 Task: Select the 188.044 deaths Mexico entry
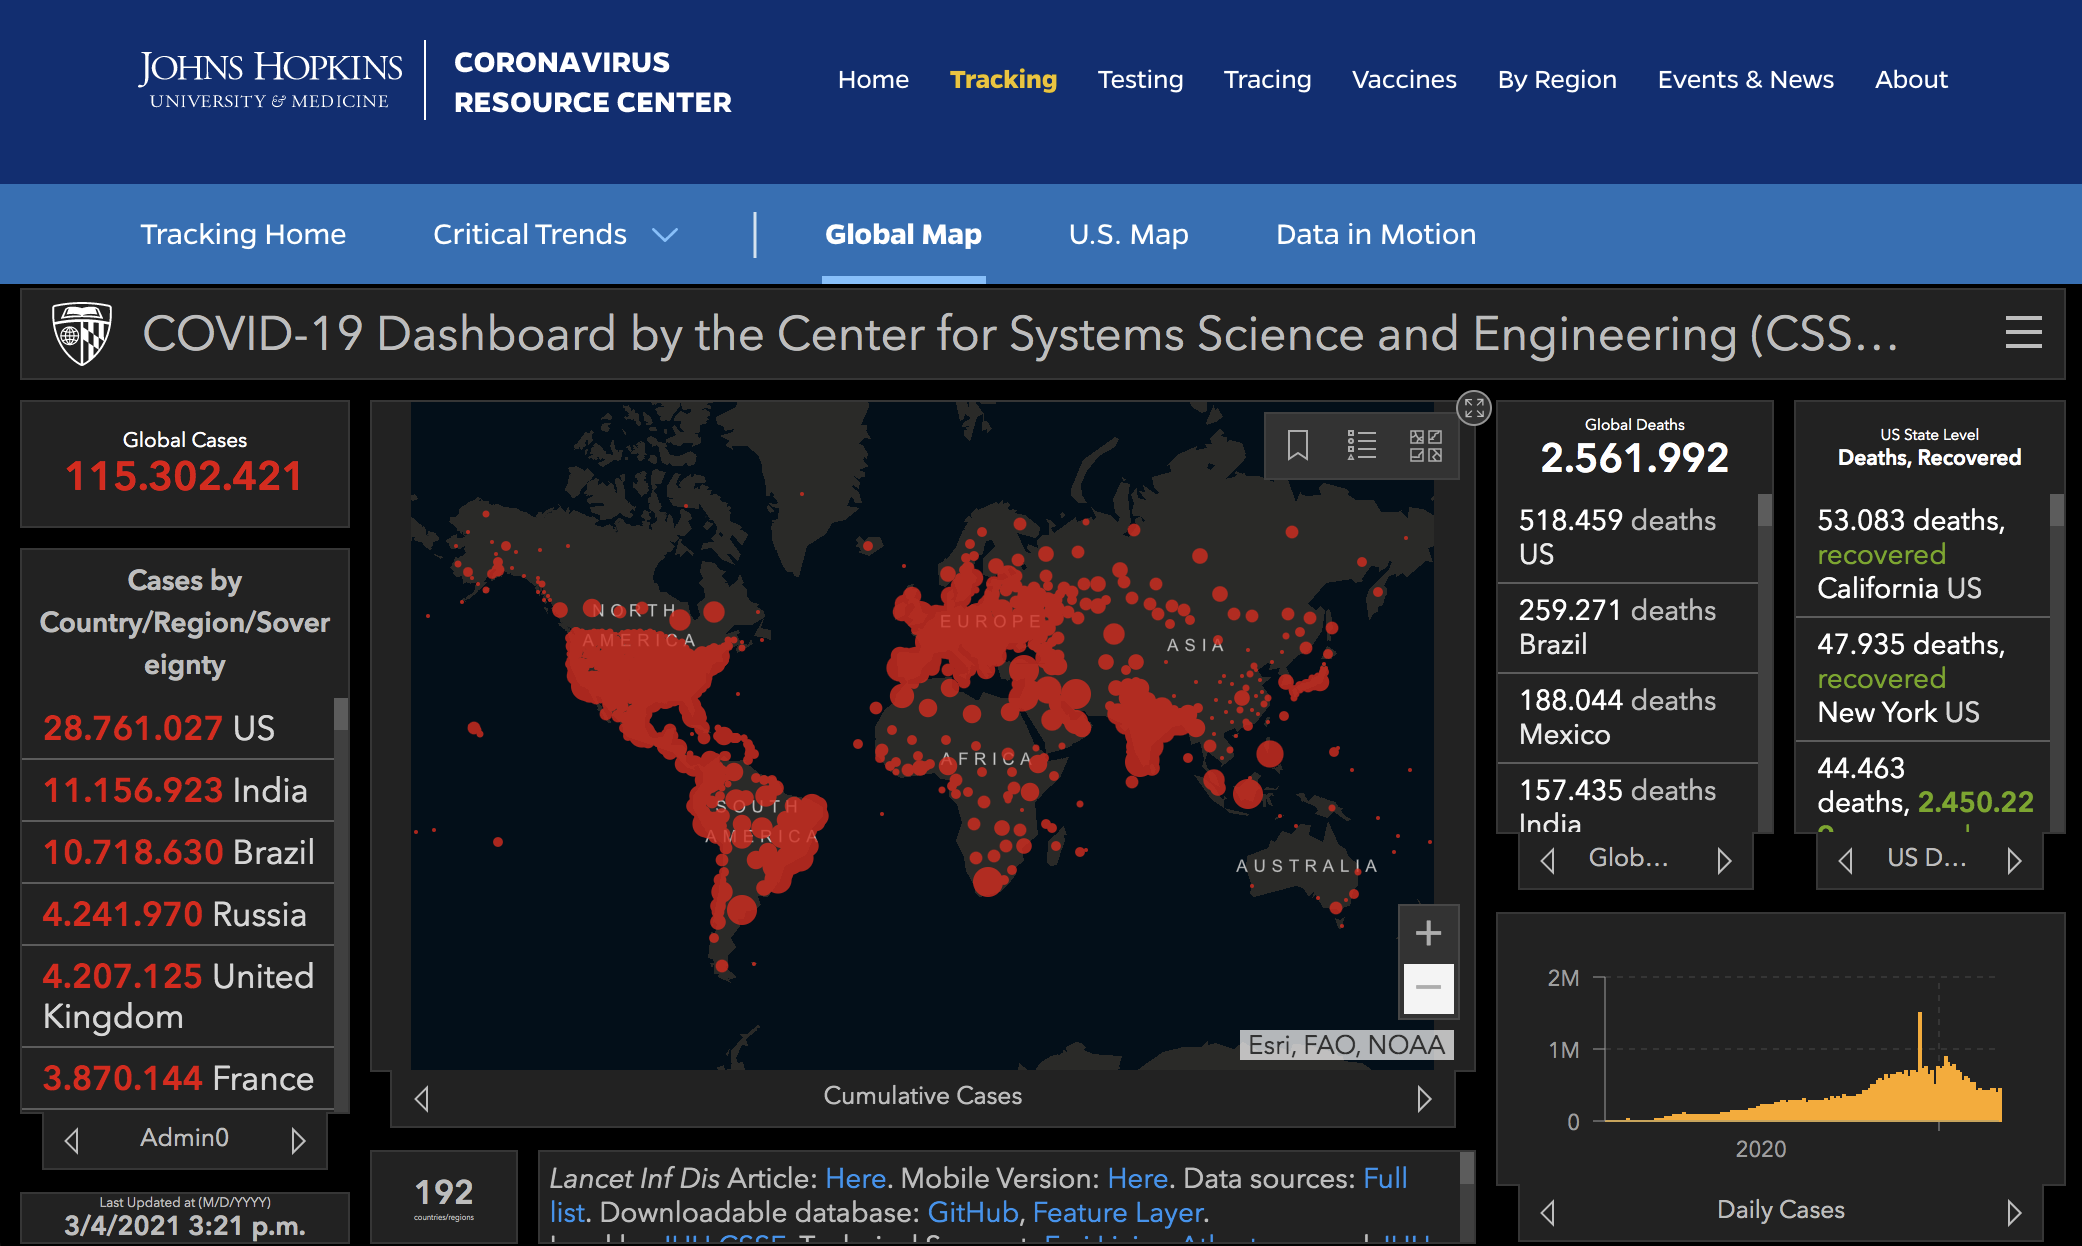1628,717
